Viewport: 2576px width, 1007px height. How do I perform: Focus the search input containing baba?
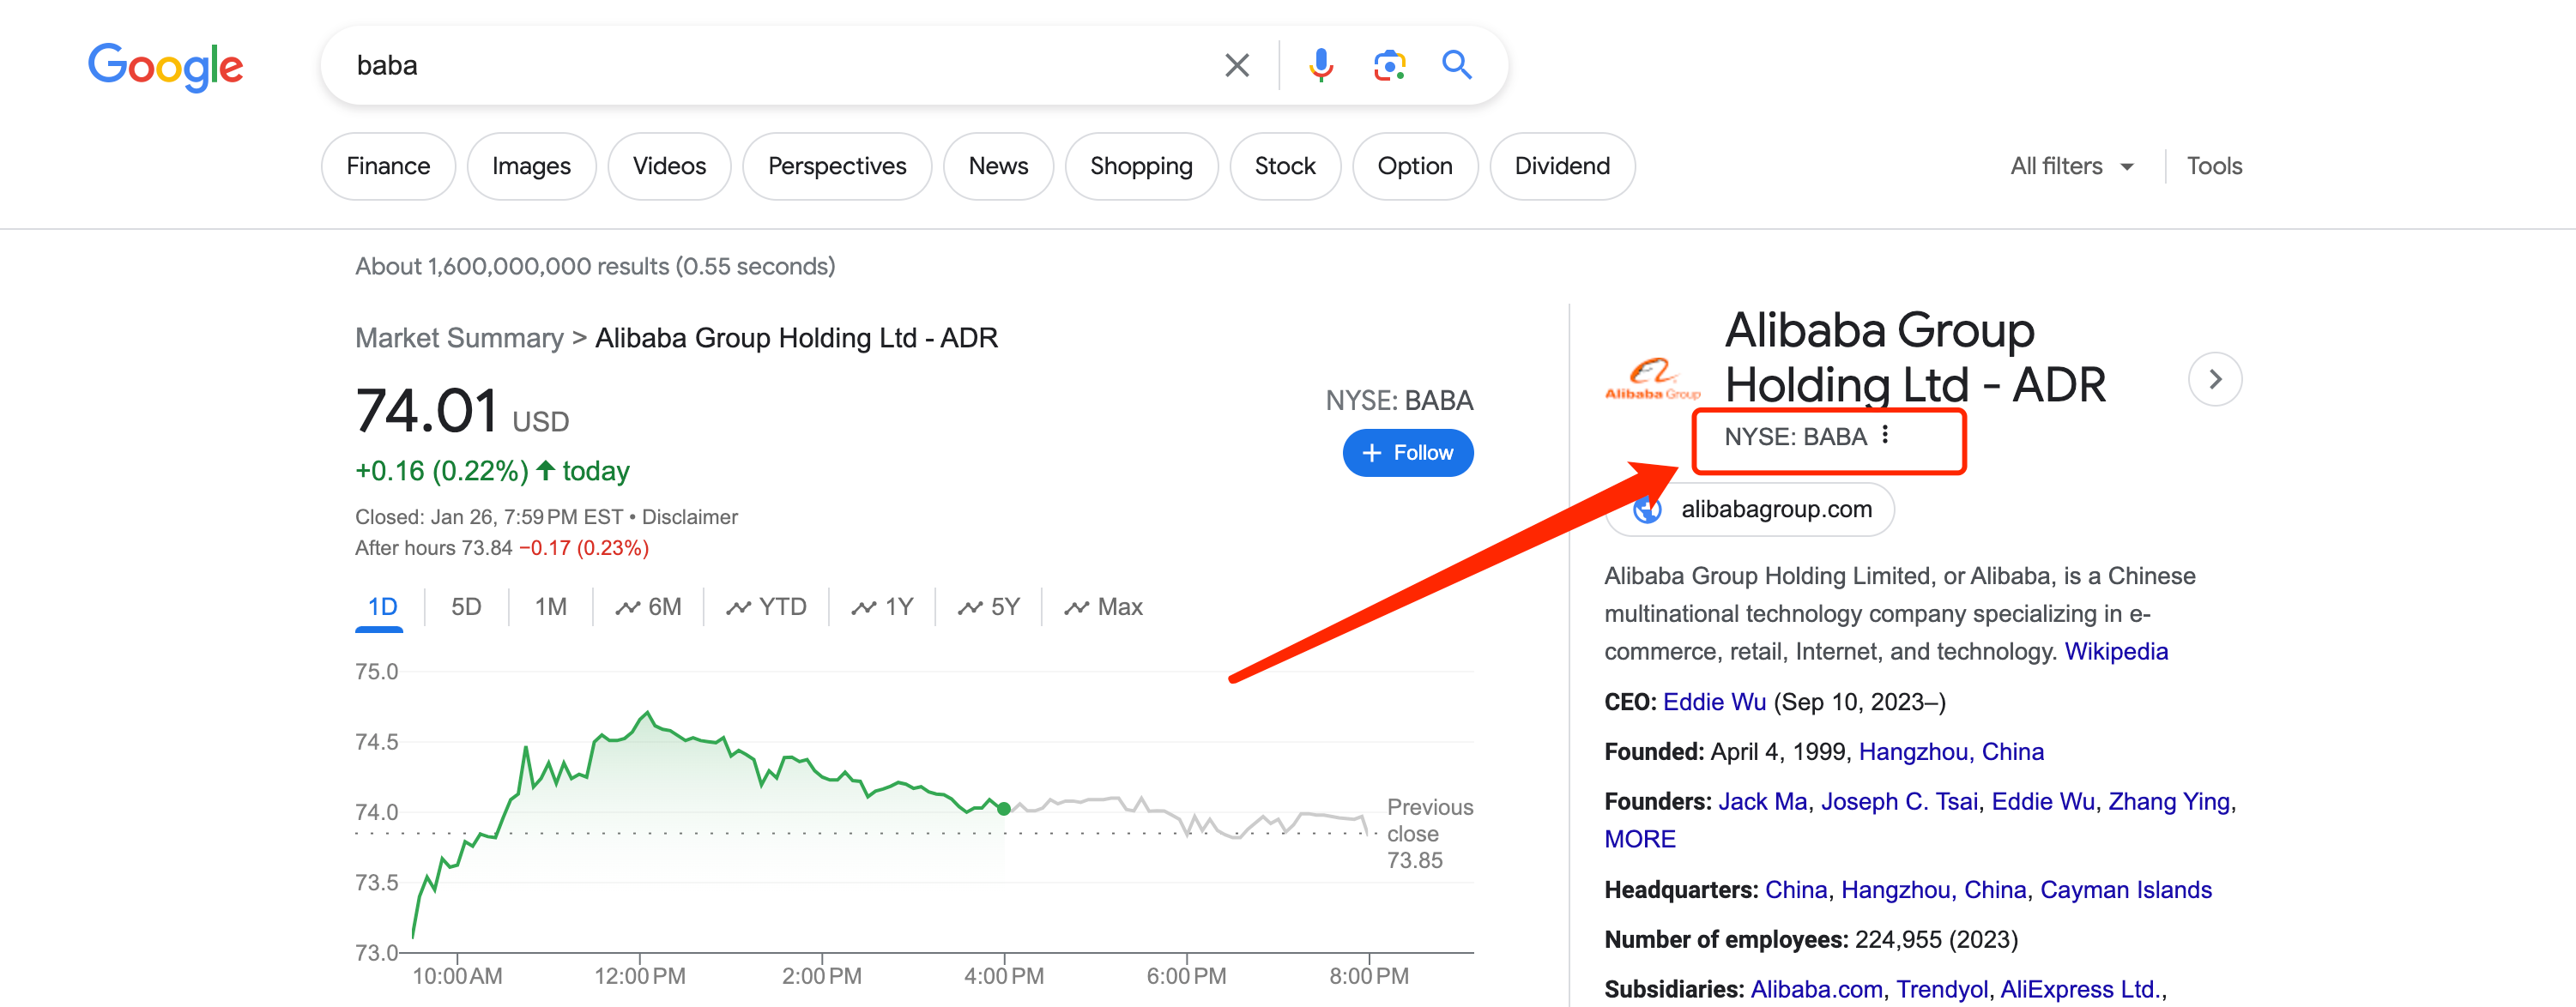coord(780,66)
